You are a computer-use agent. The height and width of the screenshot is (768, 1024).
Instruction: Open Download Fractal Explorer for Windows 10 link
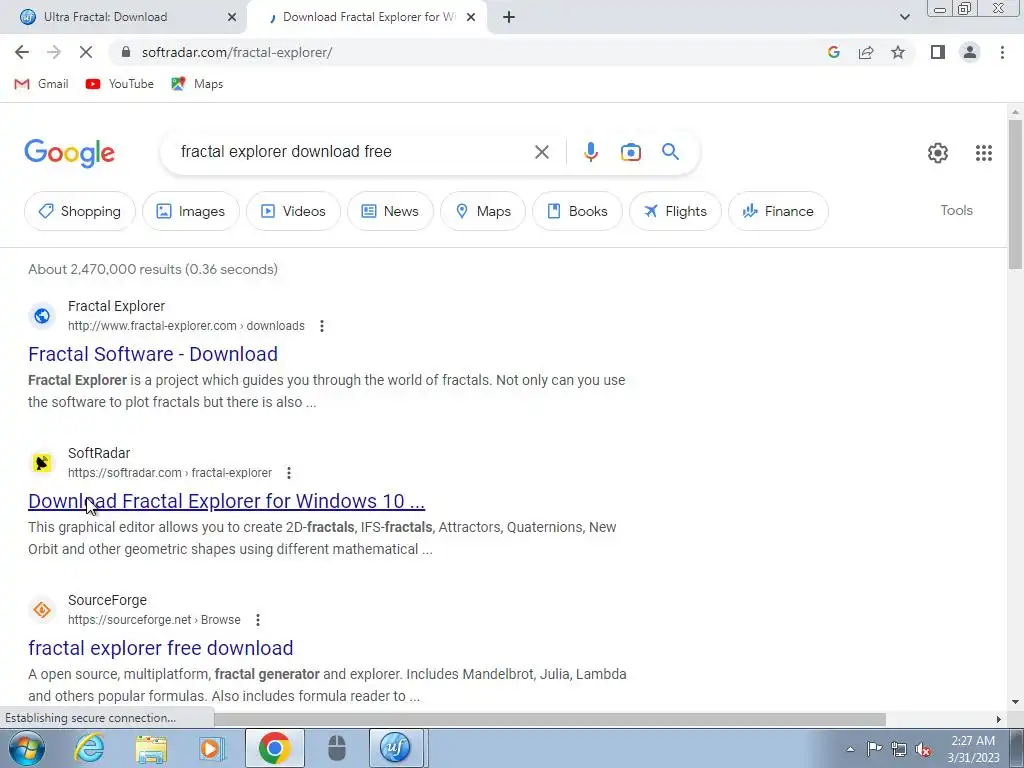click(x=227, y=501)
